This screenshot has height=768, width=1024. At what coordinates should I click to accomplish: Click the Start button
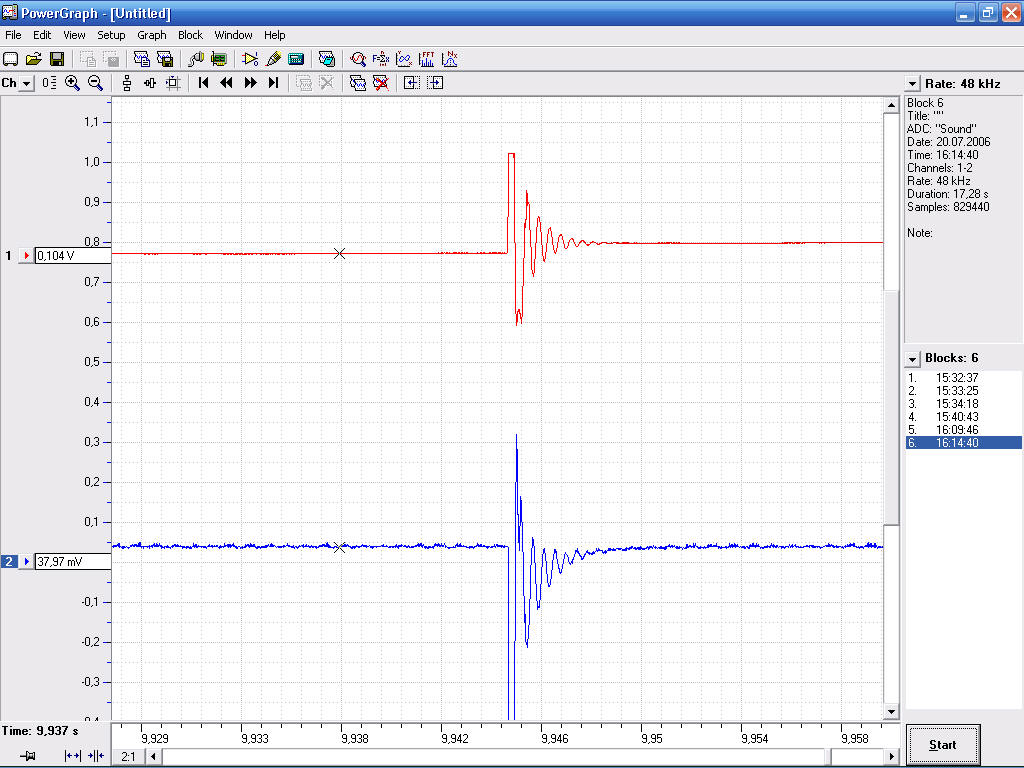coord(942,744)
